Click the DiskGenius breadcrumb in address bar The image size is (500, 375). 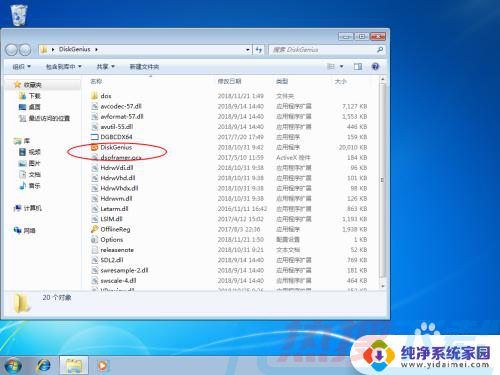point(75,49)
